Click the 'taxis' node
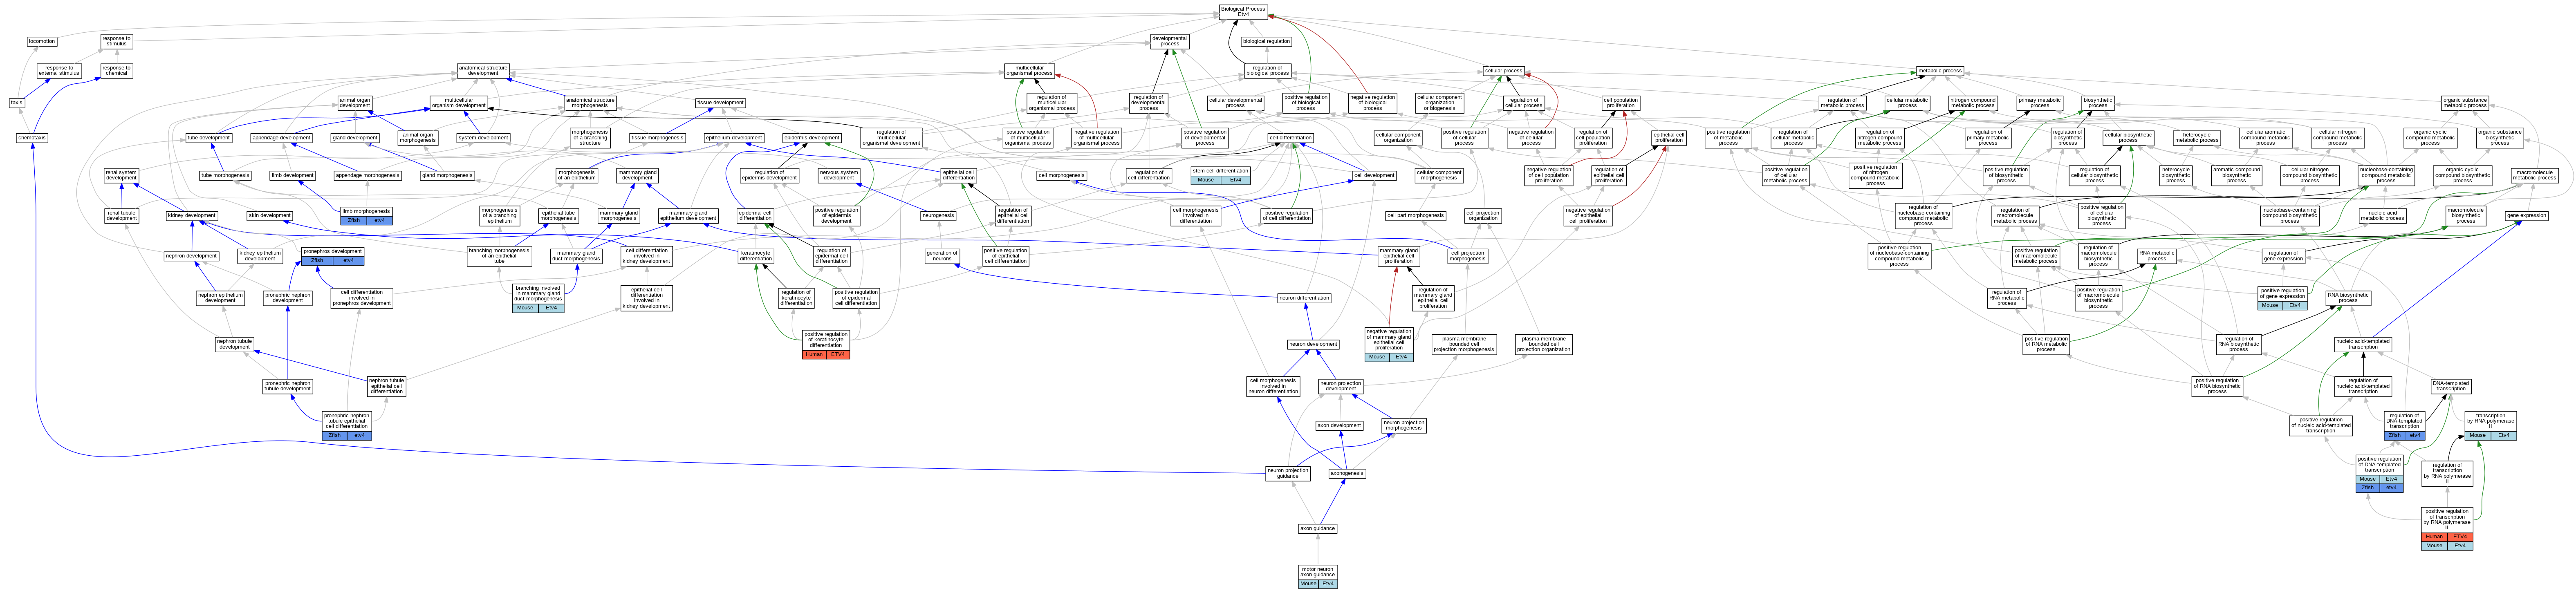 (x=17, y=103)
